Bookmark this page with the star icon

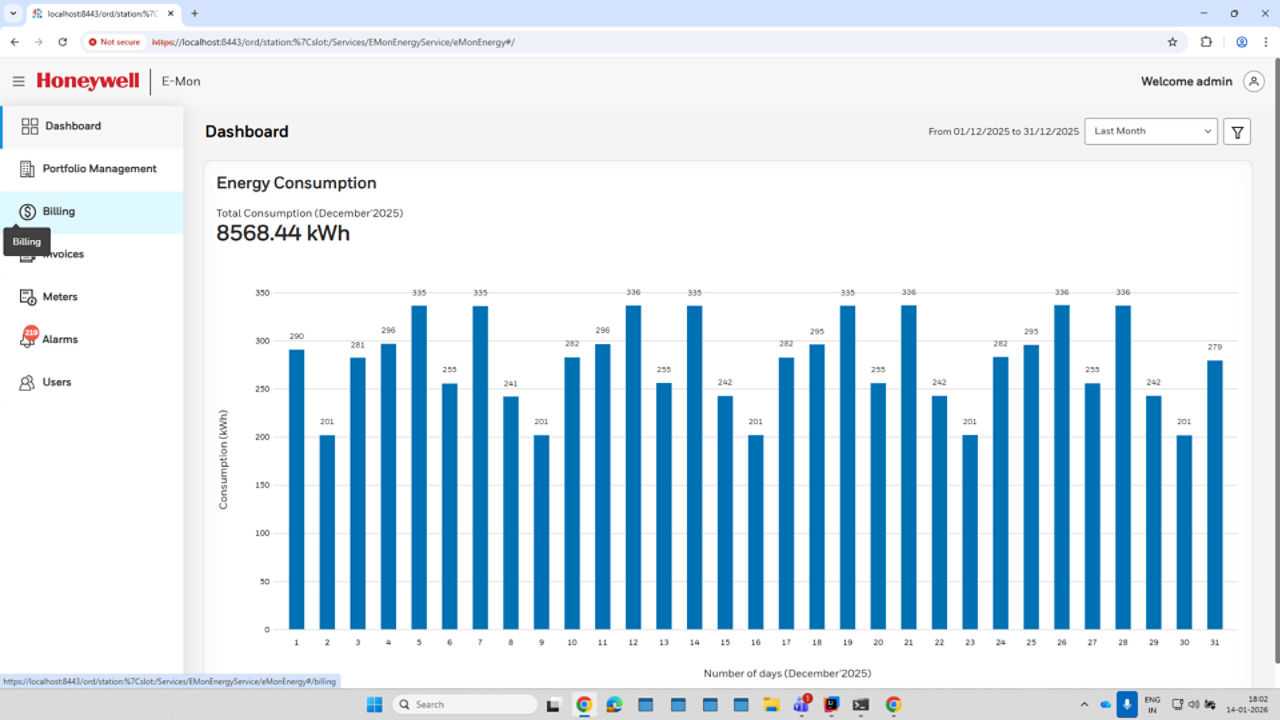(1173, 42)
